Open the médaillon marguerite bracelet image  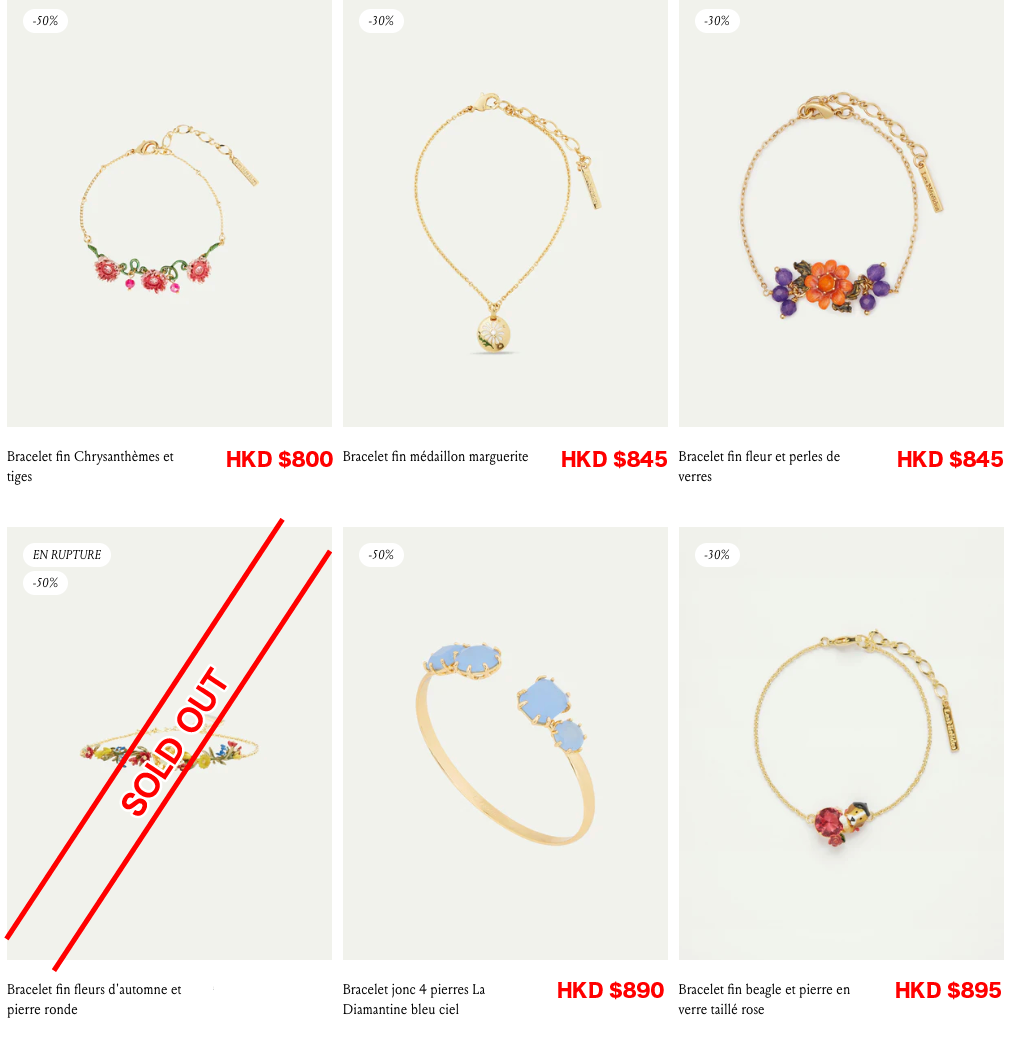tap(506, 213)
